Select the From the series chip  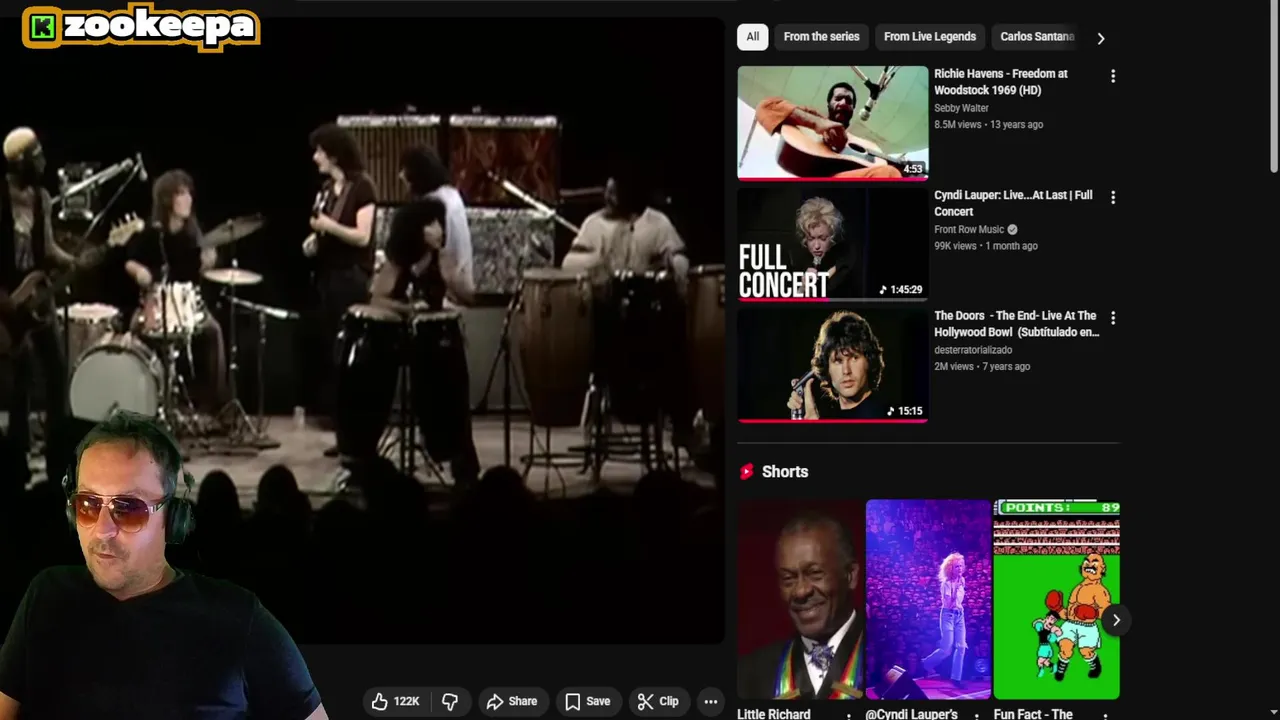pos(822,37)
